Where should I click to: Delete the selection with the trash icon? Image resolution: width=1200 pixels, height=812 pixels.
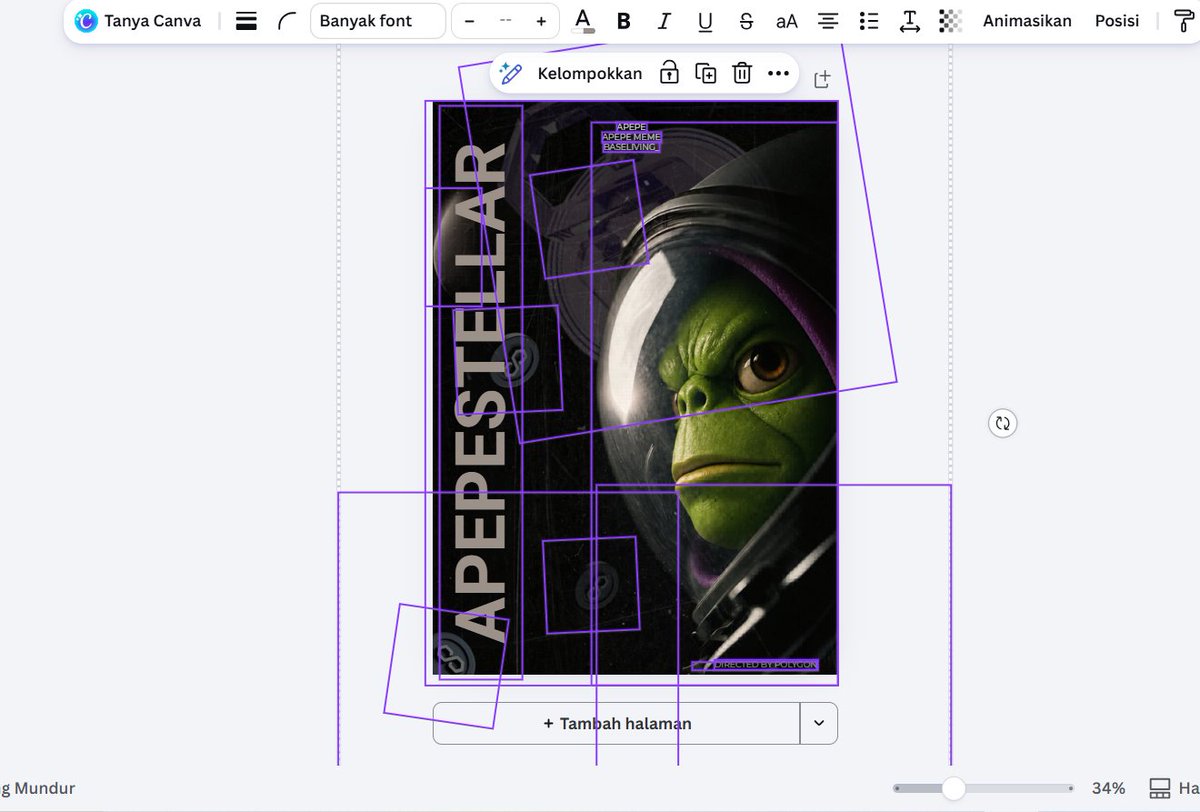point(742,73)
